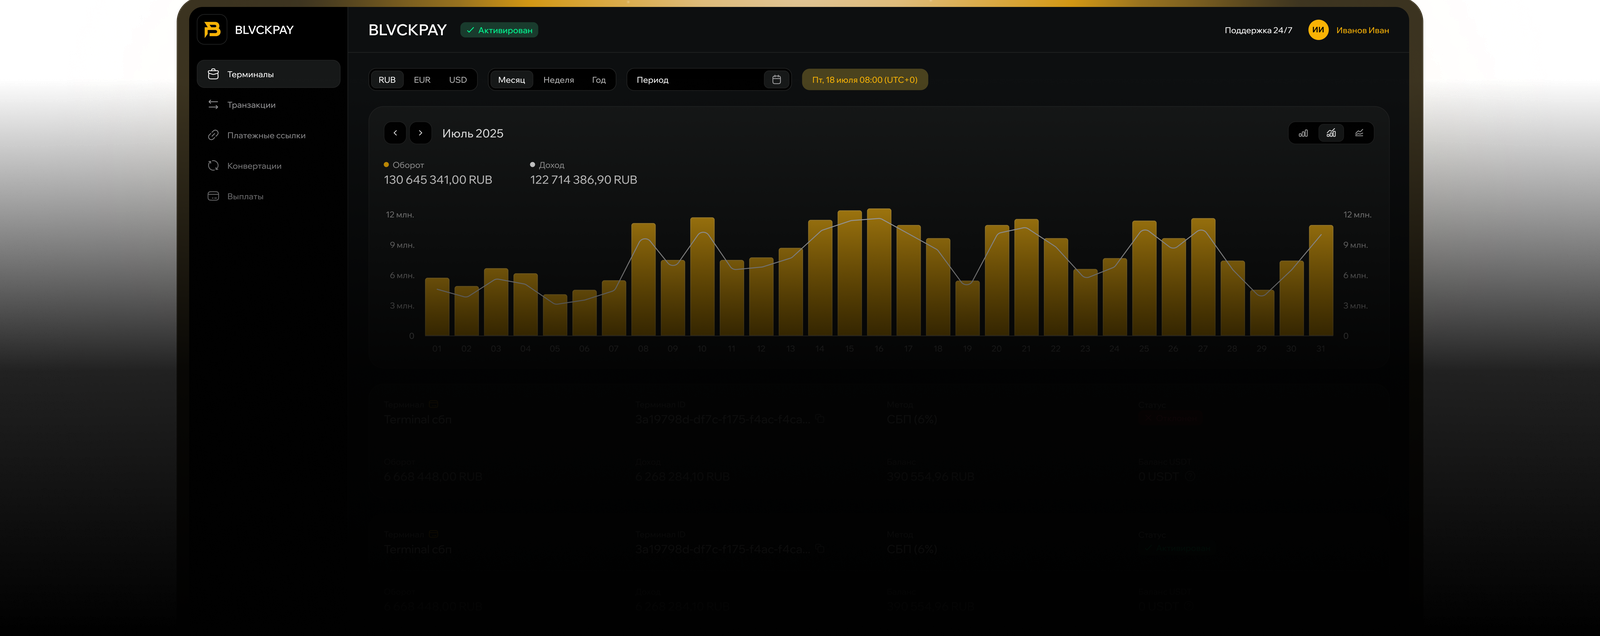Click the tallest bar in the July chart
1600x636 pixels.
point(879,272)
